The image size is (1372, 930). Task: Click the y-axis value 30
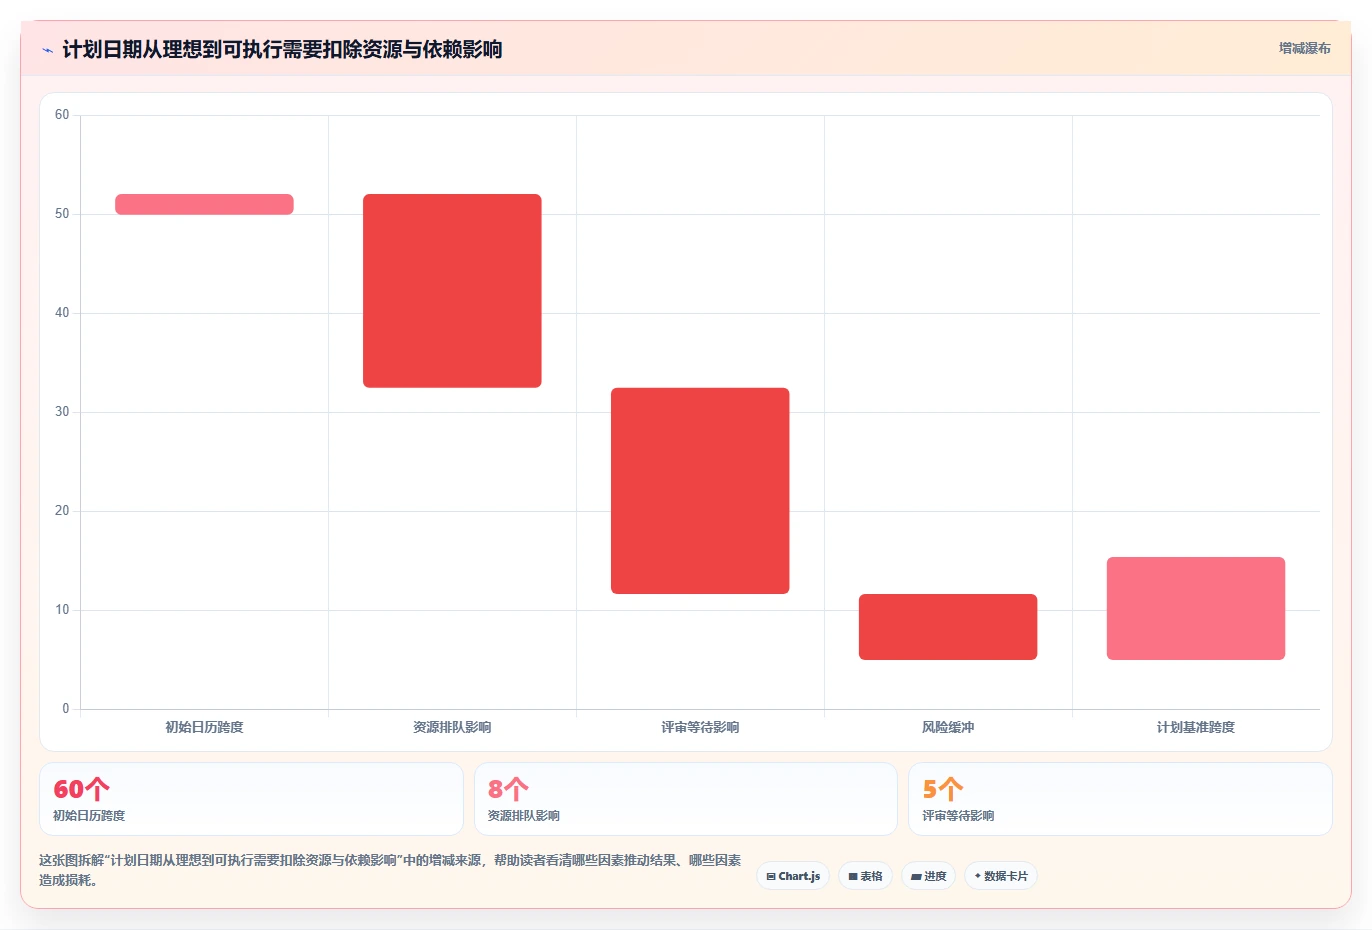click(62, 412)
